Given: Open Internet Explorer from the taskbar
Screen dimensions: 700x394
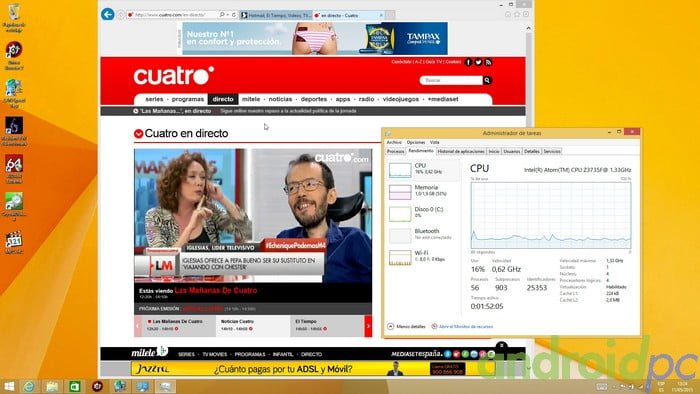Looking at the screenshot, I should coord(29,386).
